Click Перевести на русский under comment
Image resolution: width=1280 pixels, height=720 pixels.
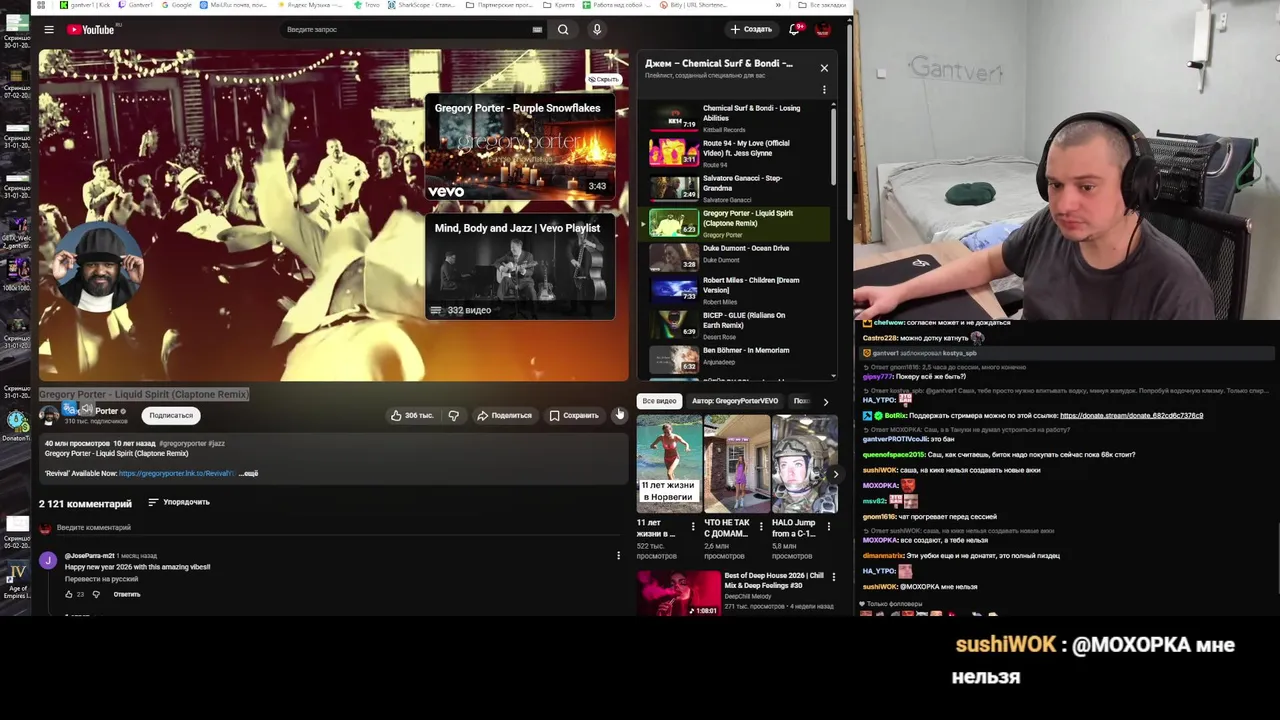[x=101, y=579]
